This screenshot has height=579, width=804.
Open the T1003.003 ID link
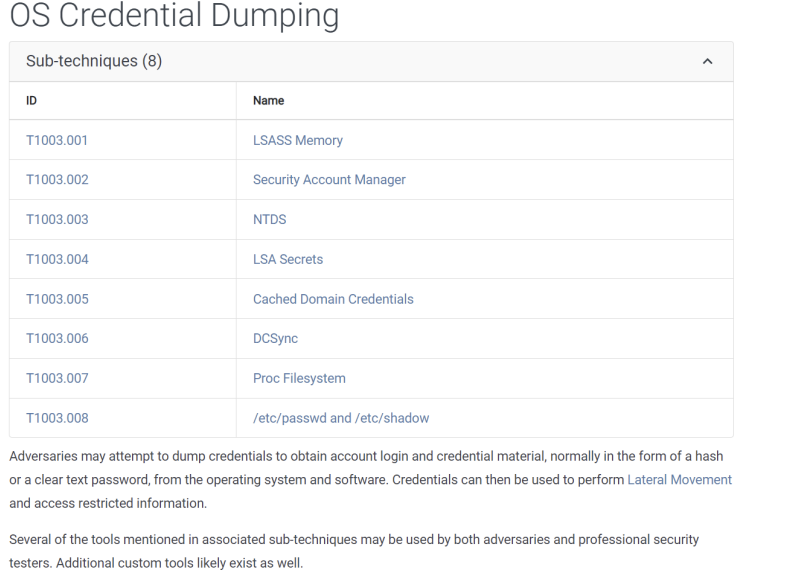pyautogui.click(x=57, y=219)
